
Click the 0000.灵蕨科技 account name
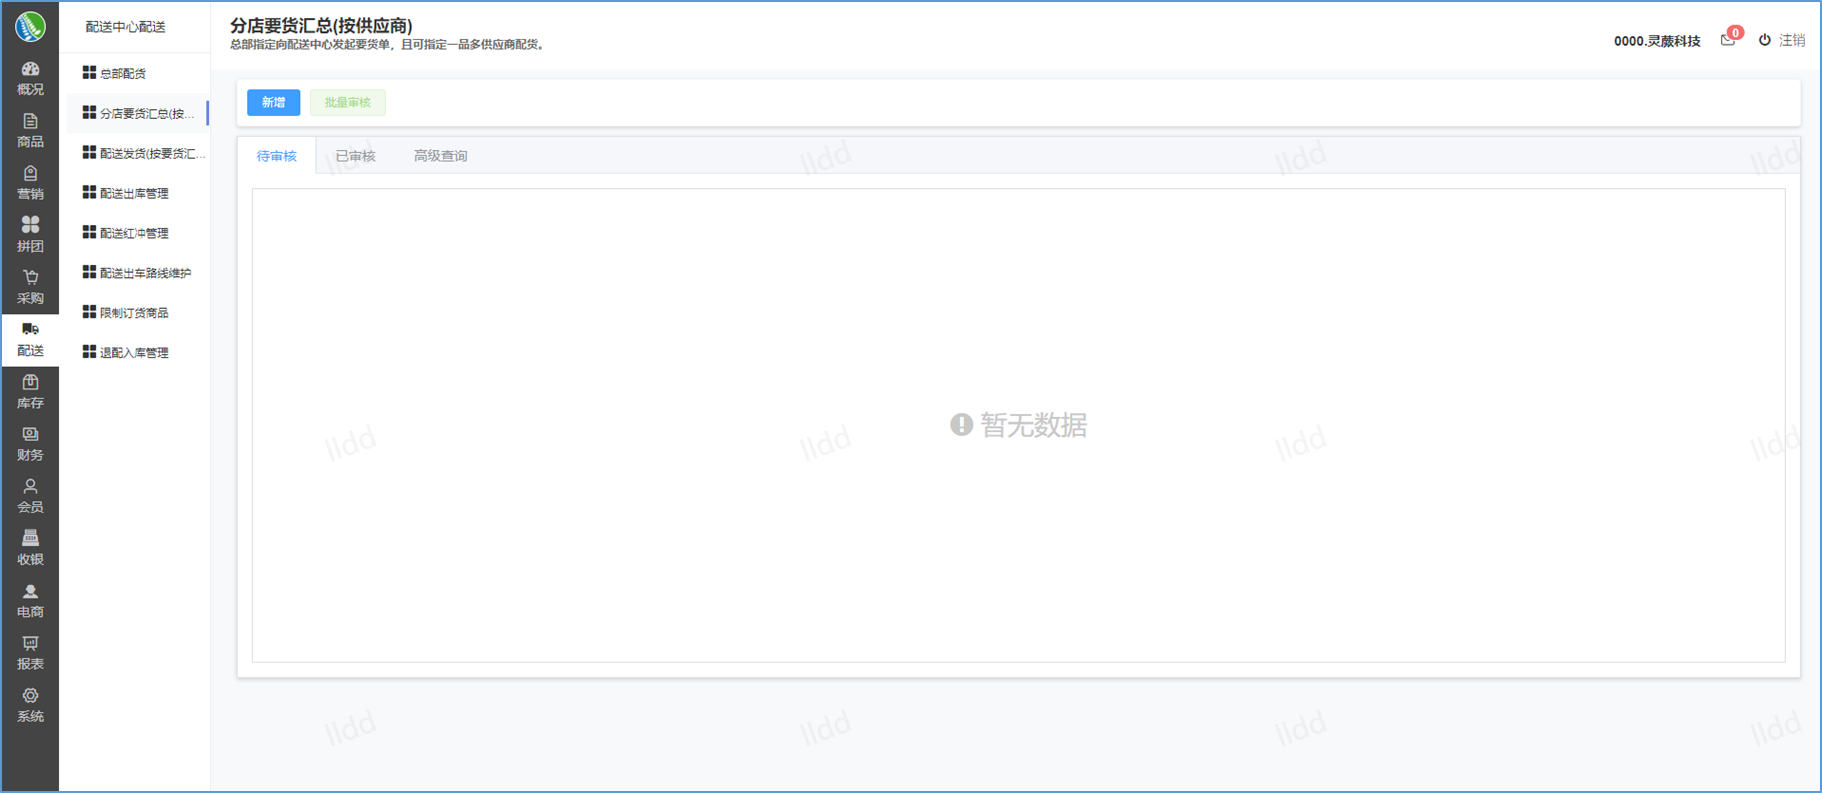1657,41
